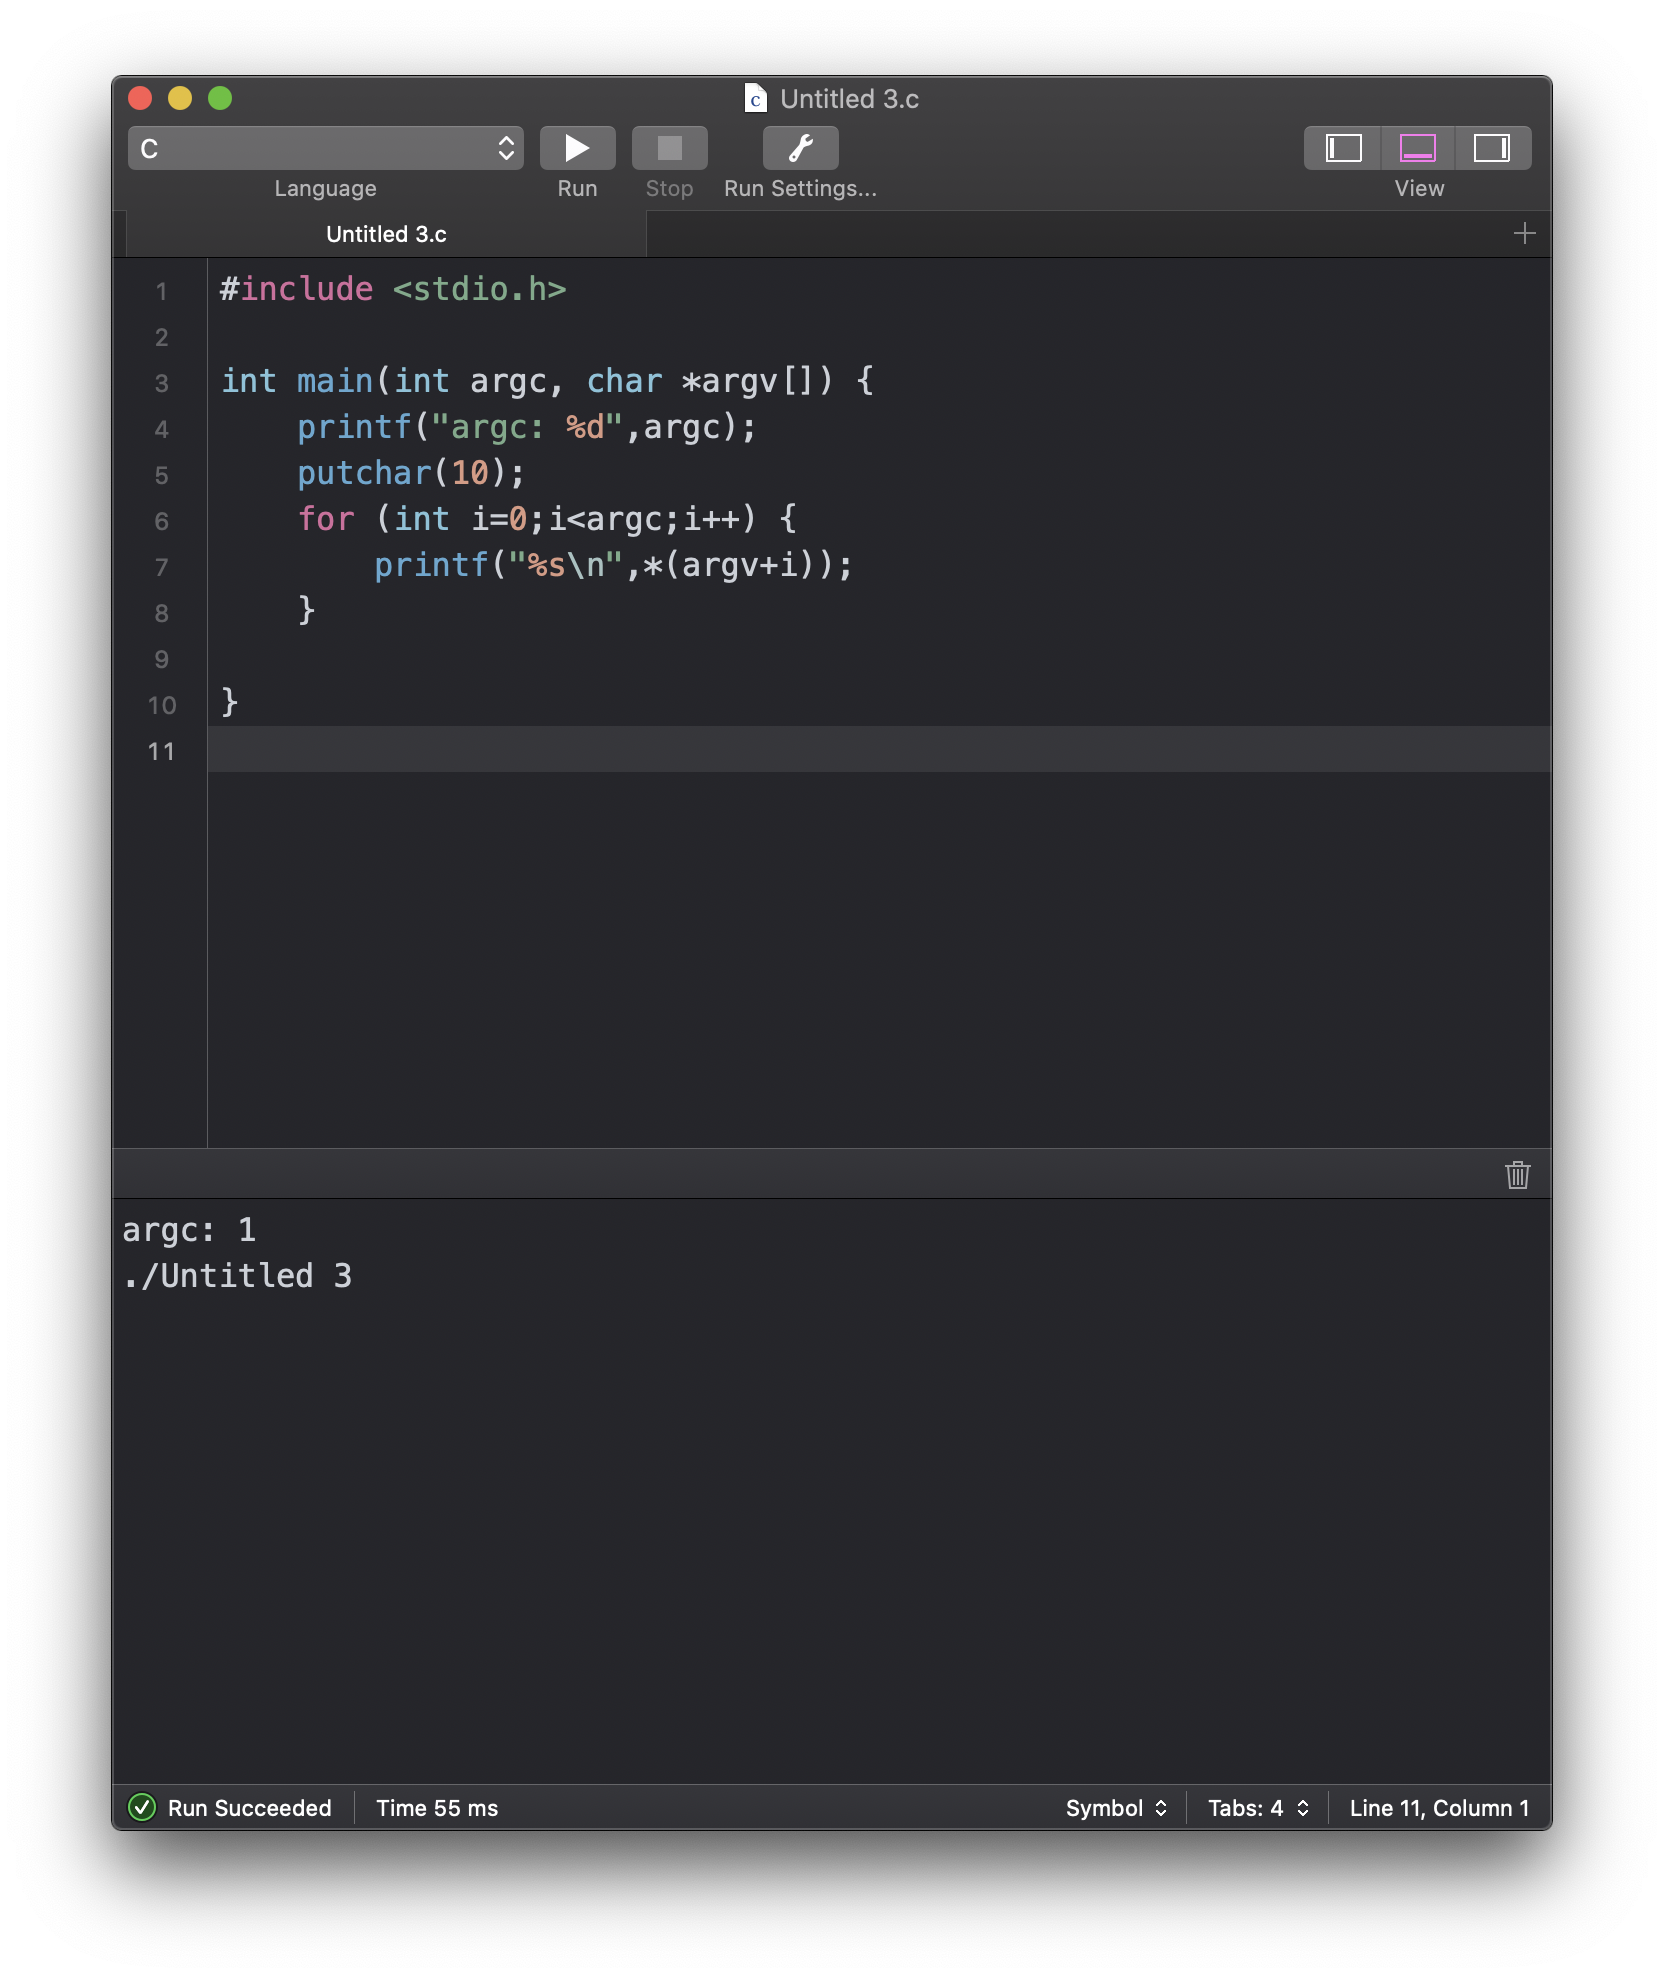Open Run Settings with the wrench icon
Screen dimensions: 1664x1978
[x=800, y=148]
